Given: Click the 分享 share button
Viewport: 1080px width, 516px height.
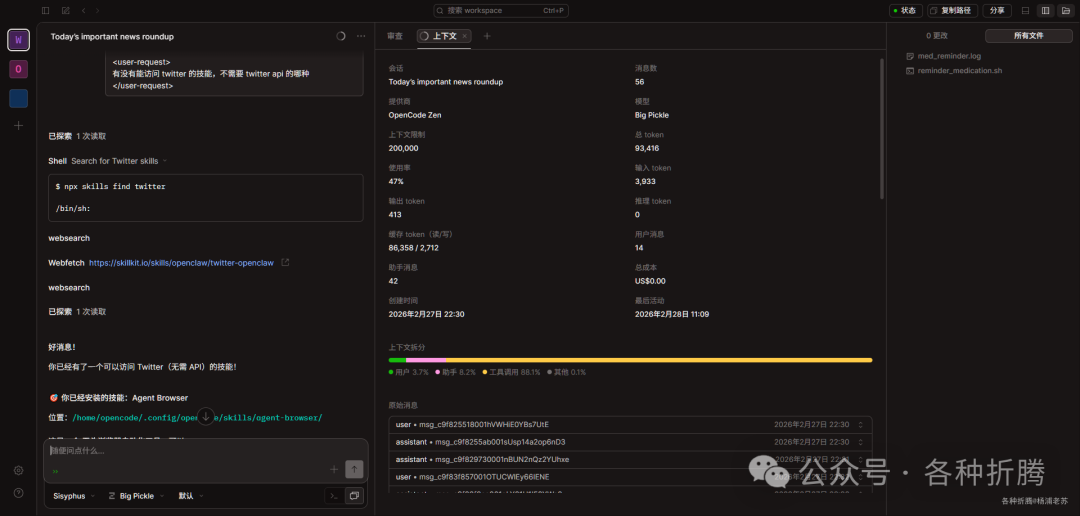Looking at the screenshot, I should (997, 10).
